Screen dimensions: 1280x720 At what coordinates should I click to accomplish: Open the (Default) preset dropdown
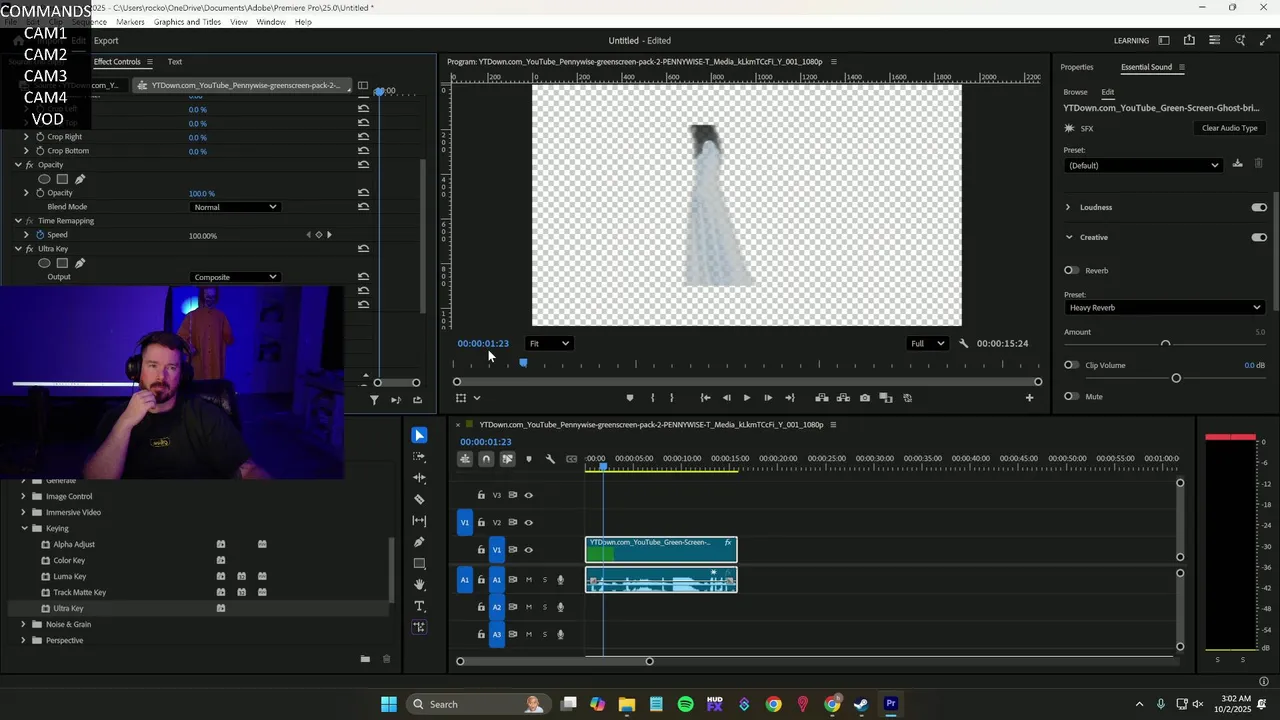tap(1144, 165)
